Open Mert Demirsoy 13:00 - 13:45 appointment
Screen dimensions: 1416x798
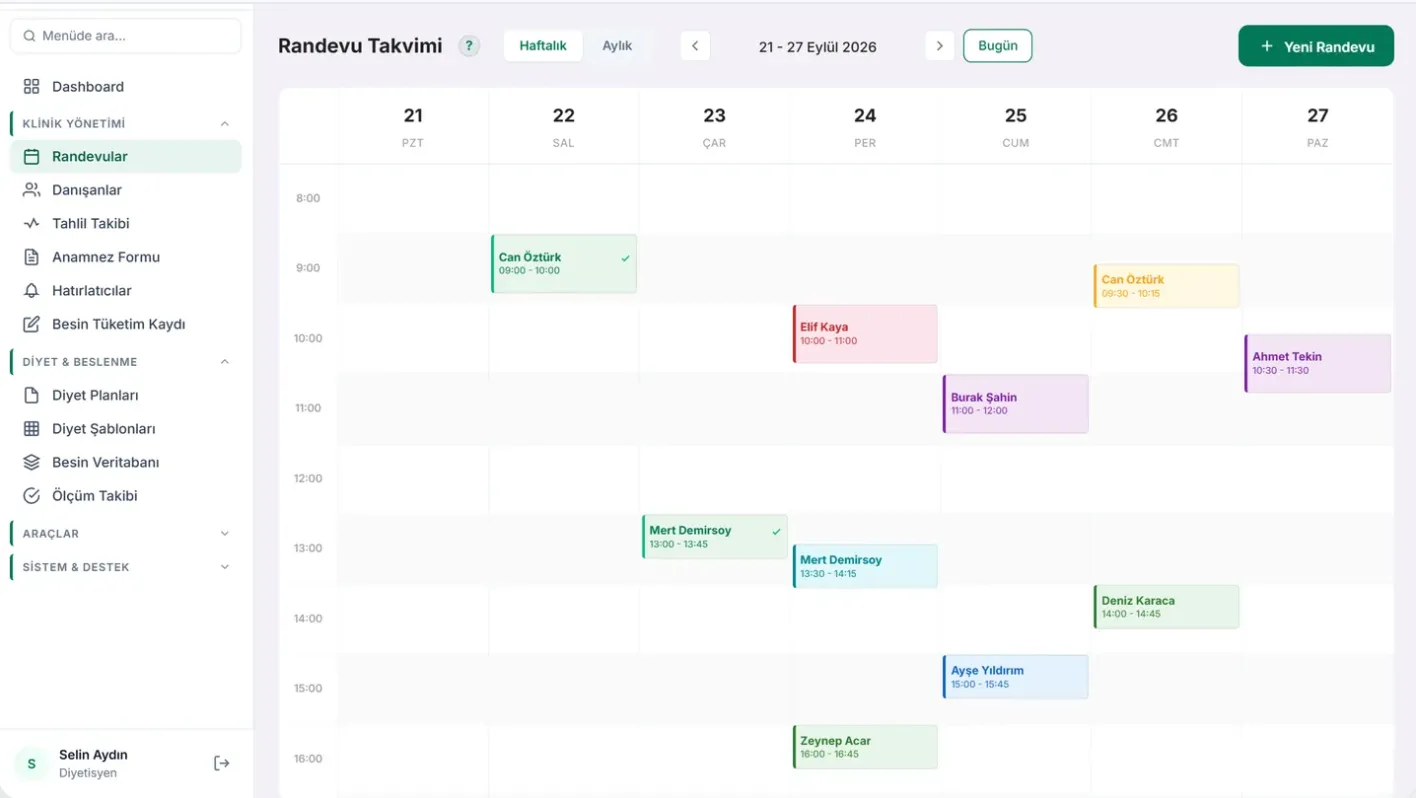(x=715, y=537)
